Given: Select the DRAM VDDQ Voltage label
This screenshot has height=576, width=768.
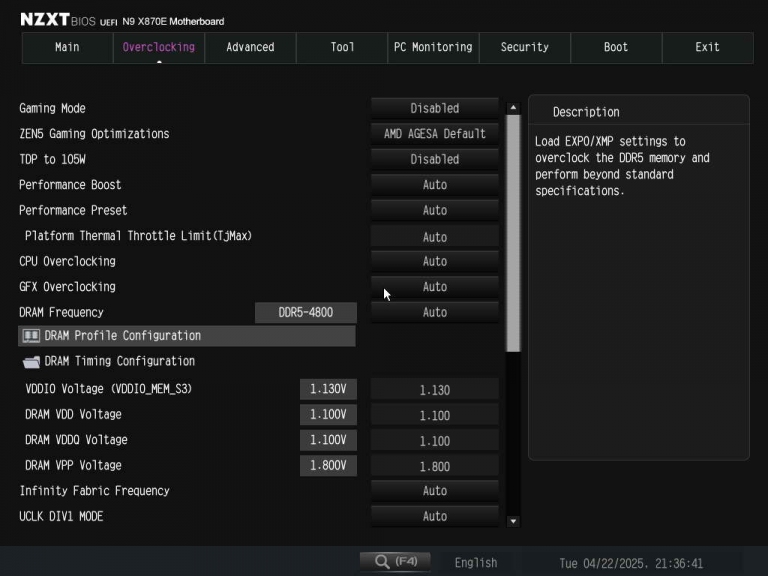Looking at the screenshot, I should tap(76, 440).
